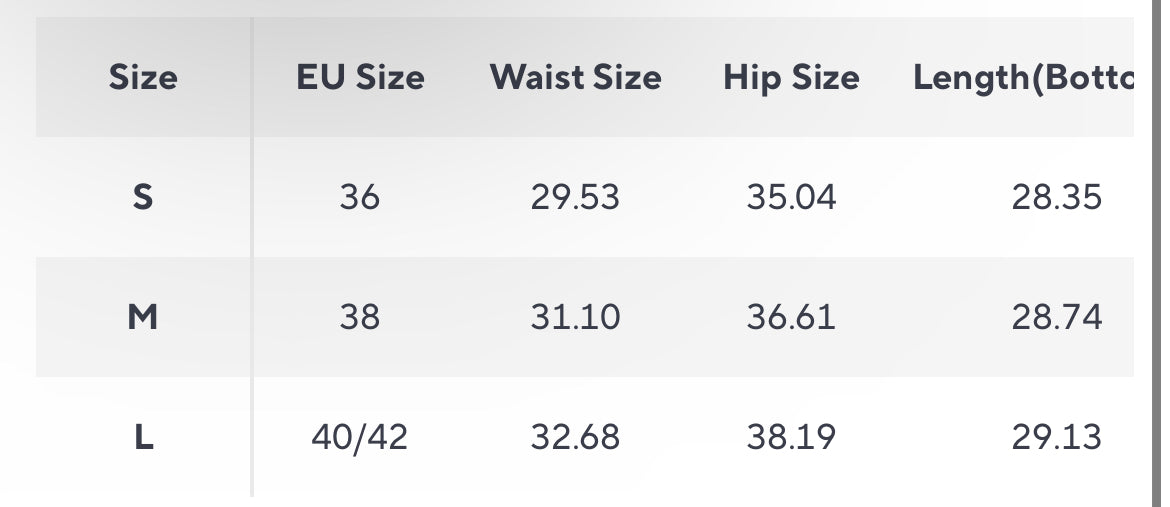Select length value 29.13
This screenshot has height=507, width=1170.
(x=1057, y=437)
